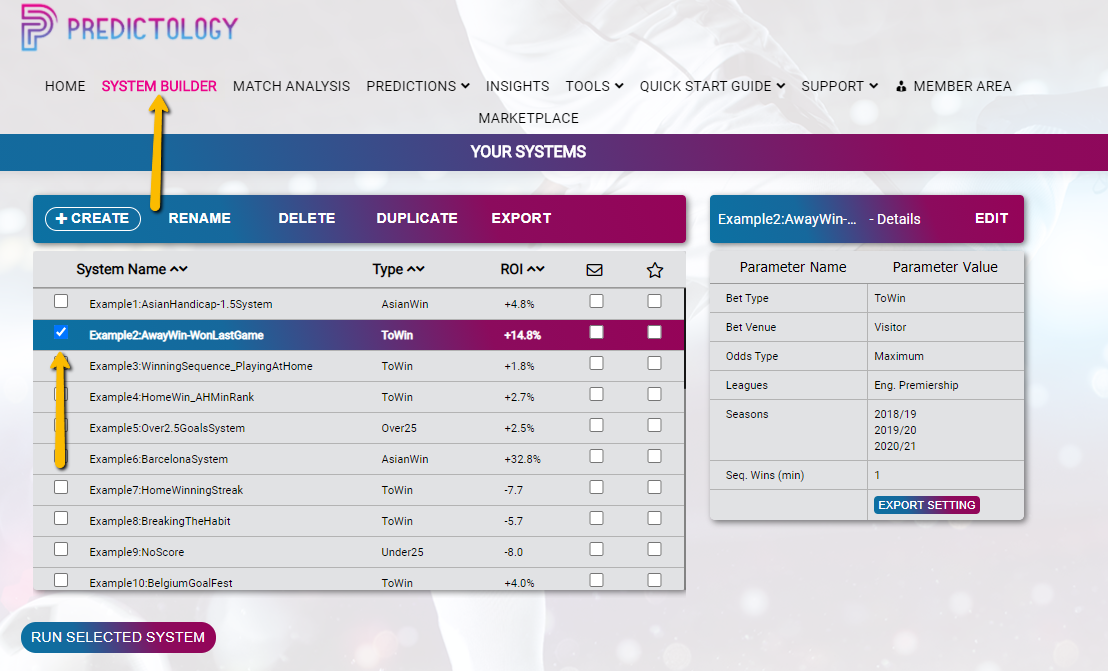1108x671 pixels.
Task: Expand the Quick Start Guide menu
Action: click(x=712, y=86)
